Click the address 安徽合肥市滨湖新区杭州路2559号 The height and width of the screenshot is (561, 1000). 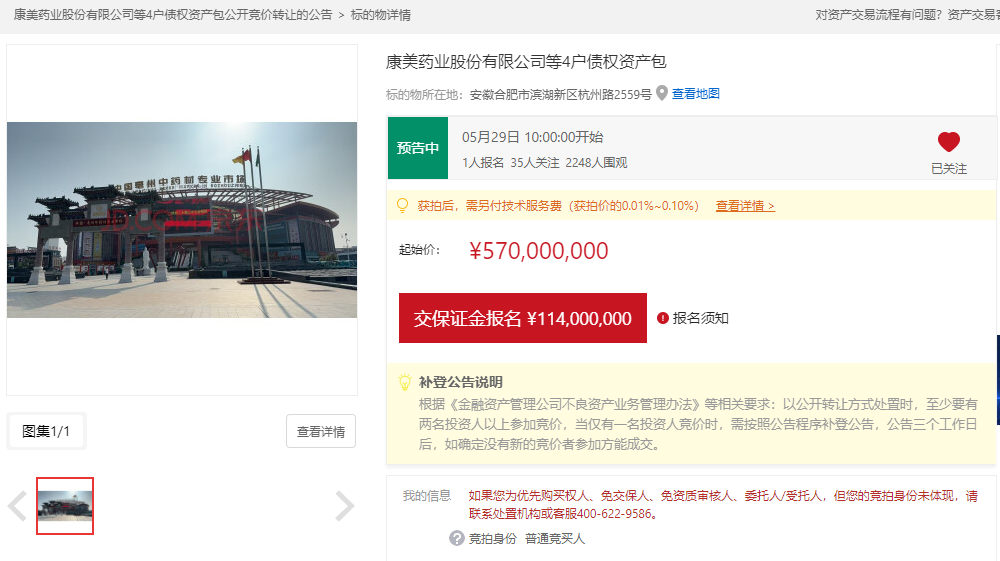point(561,94)
